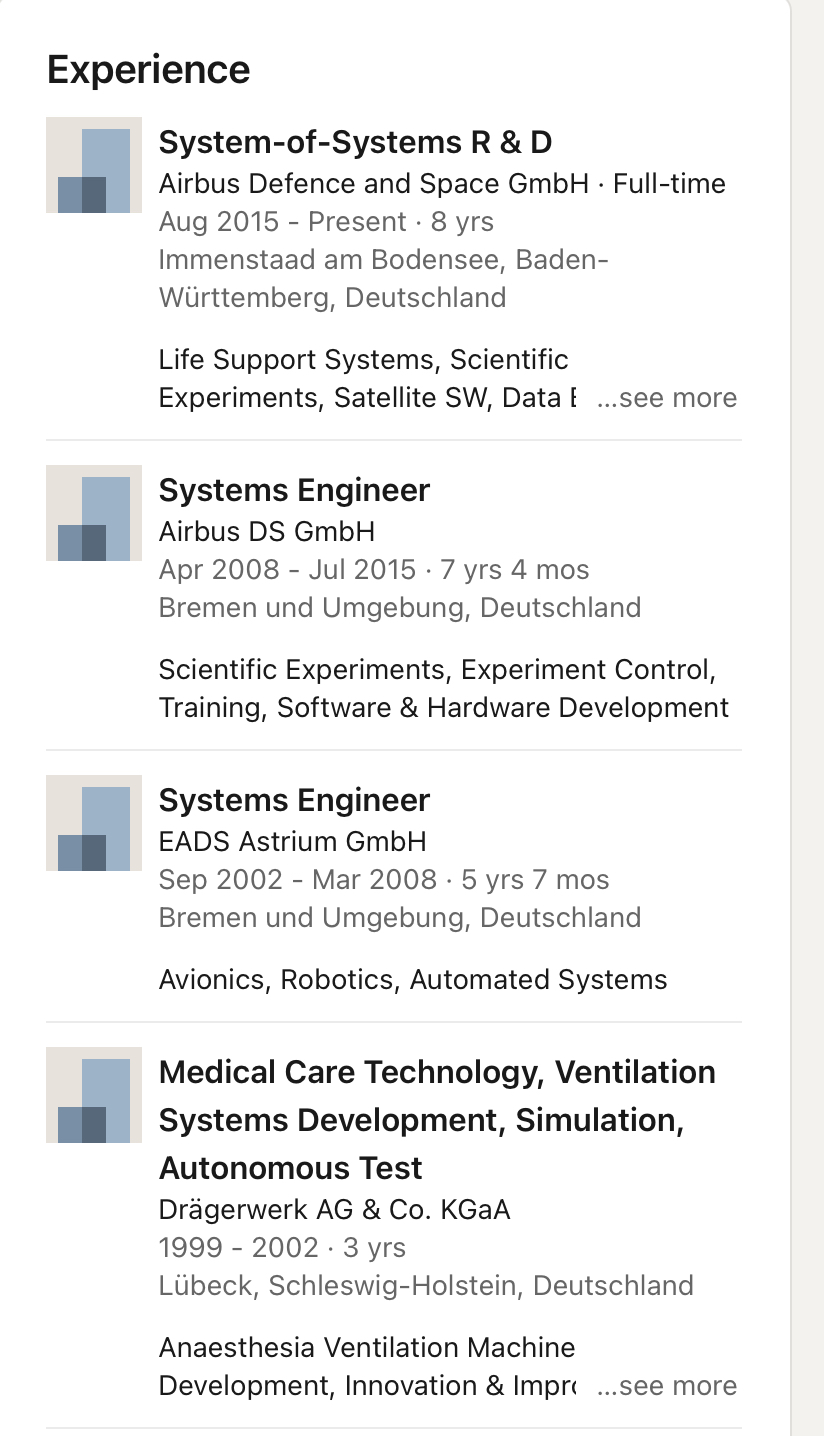The height and width of the screenshot is (1436, 824).
Task: Open the EADS Astrium Systems Engineer title
Action: 294,801
